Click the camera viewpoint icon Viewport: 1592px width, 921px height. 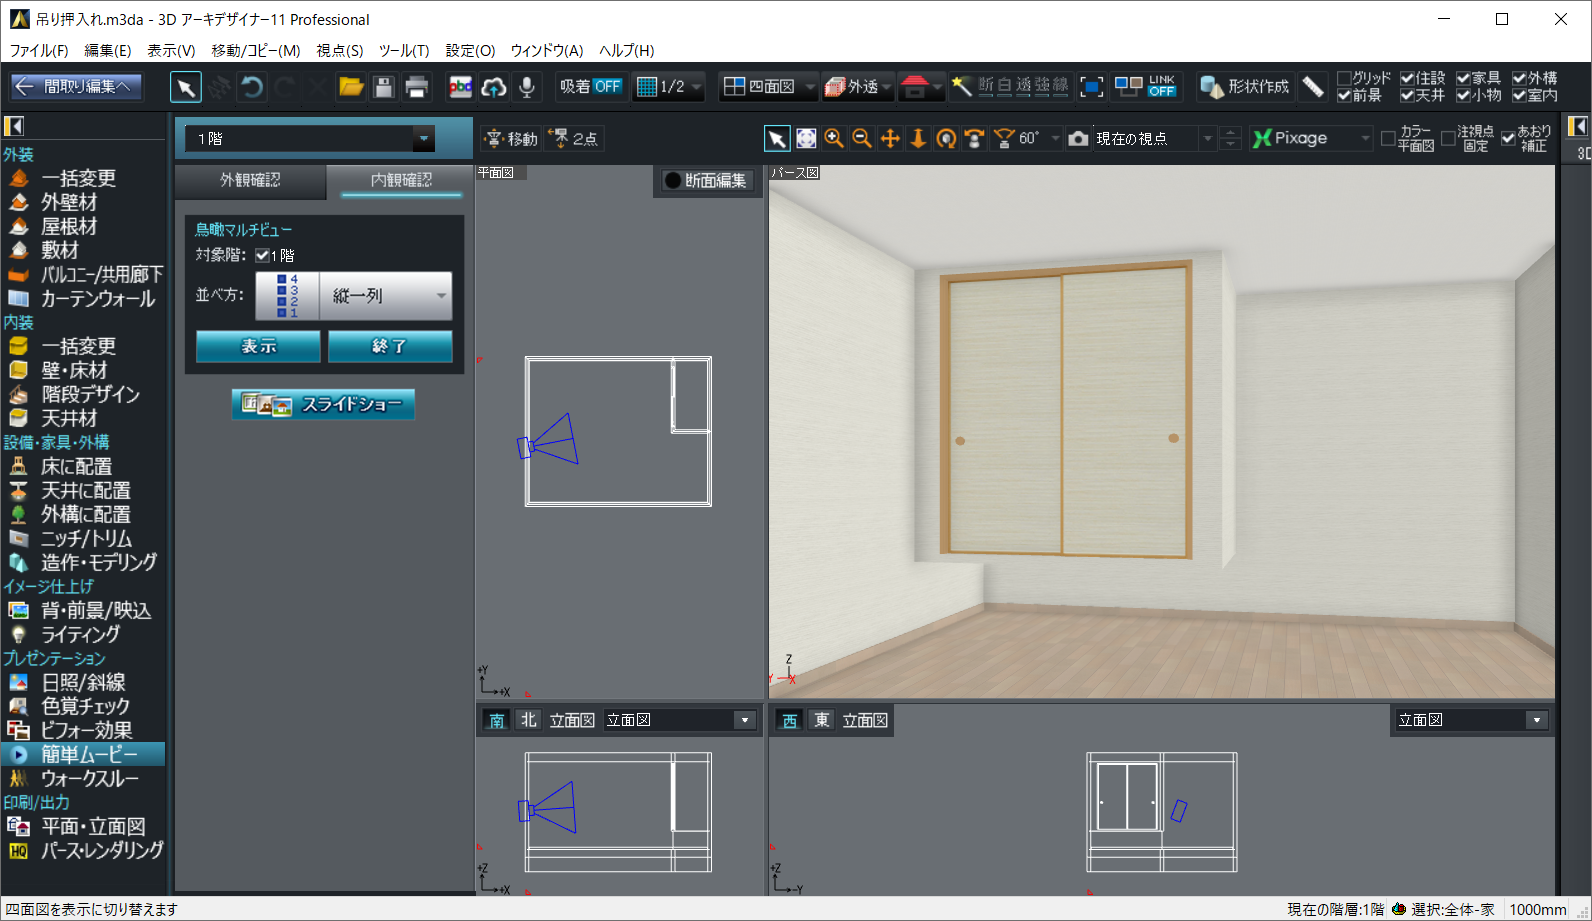[1078, 139]
